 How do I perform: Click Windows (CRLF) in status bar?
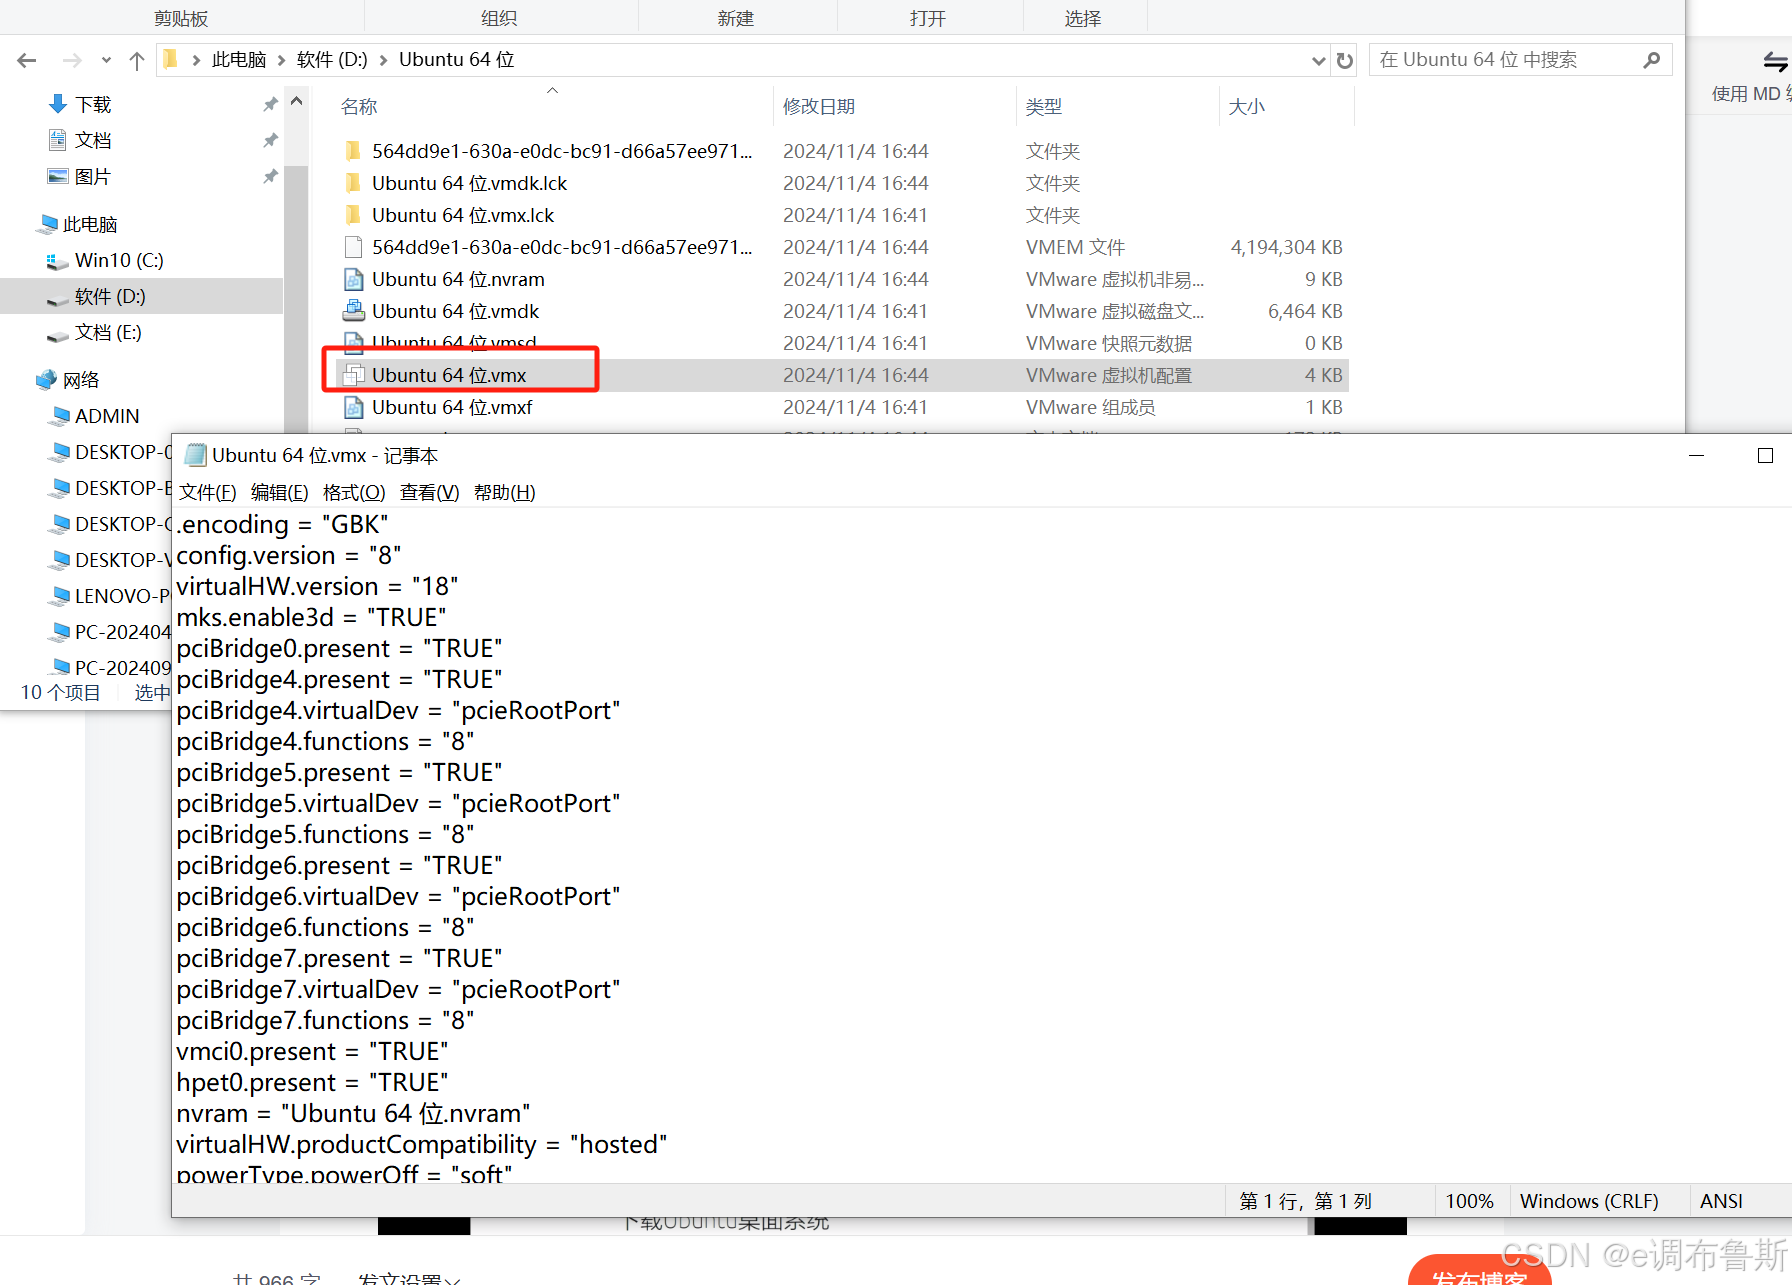(1589, 1201)
